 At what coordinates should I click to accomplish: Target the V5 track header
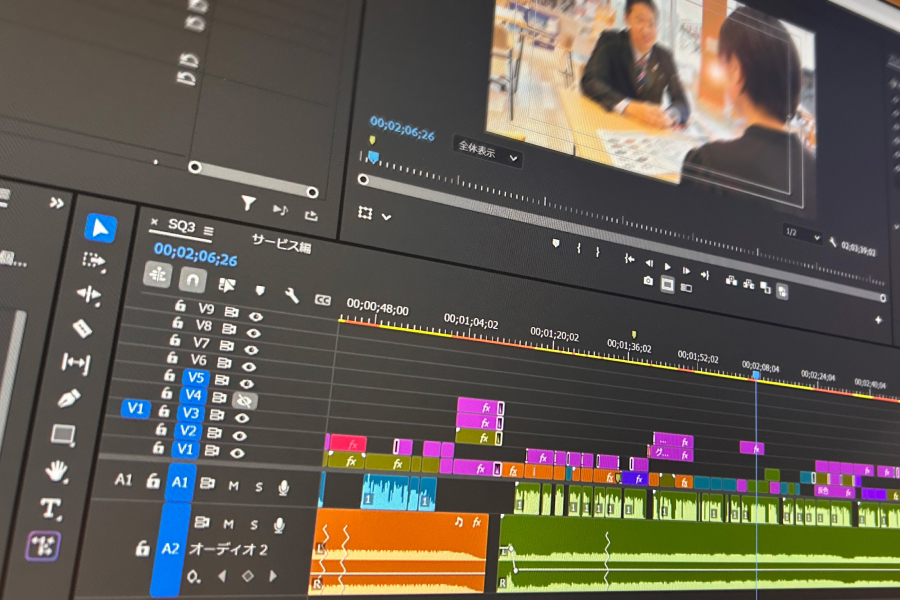(x=196, y=377)
